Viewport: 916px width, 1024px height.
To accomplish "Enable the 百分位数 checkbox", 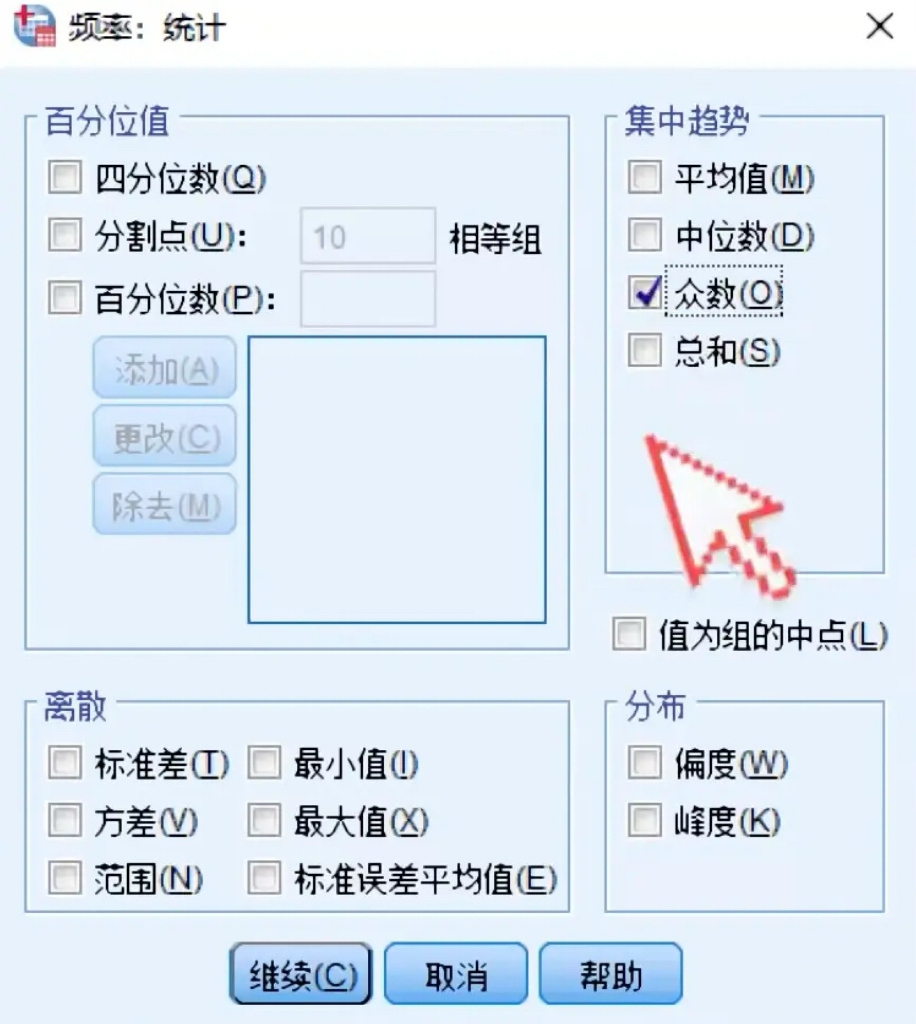I will click(64, 297).
